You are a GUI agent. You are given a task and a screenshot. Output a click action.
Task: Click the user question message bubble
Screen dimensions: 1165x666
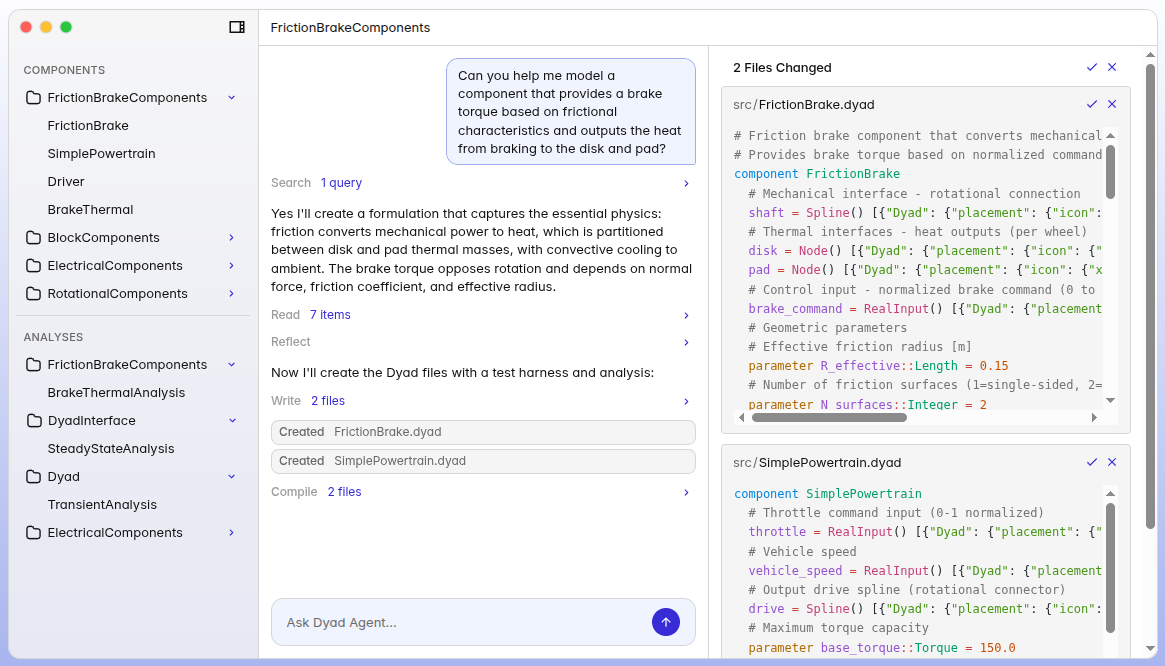[571, 111]
